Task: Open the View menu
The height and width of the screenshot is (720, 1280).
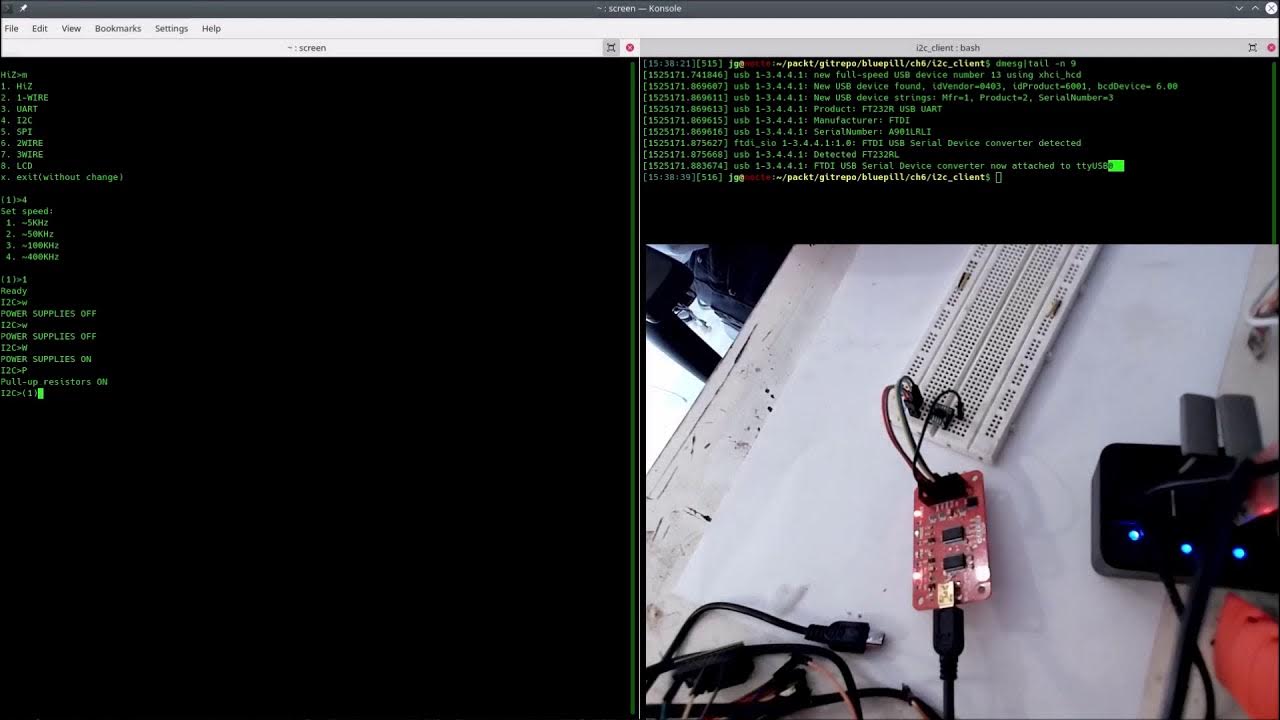Action: tap(71, 28)
